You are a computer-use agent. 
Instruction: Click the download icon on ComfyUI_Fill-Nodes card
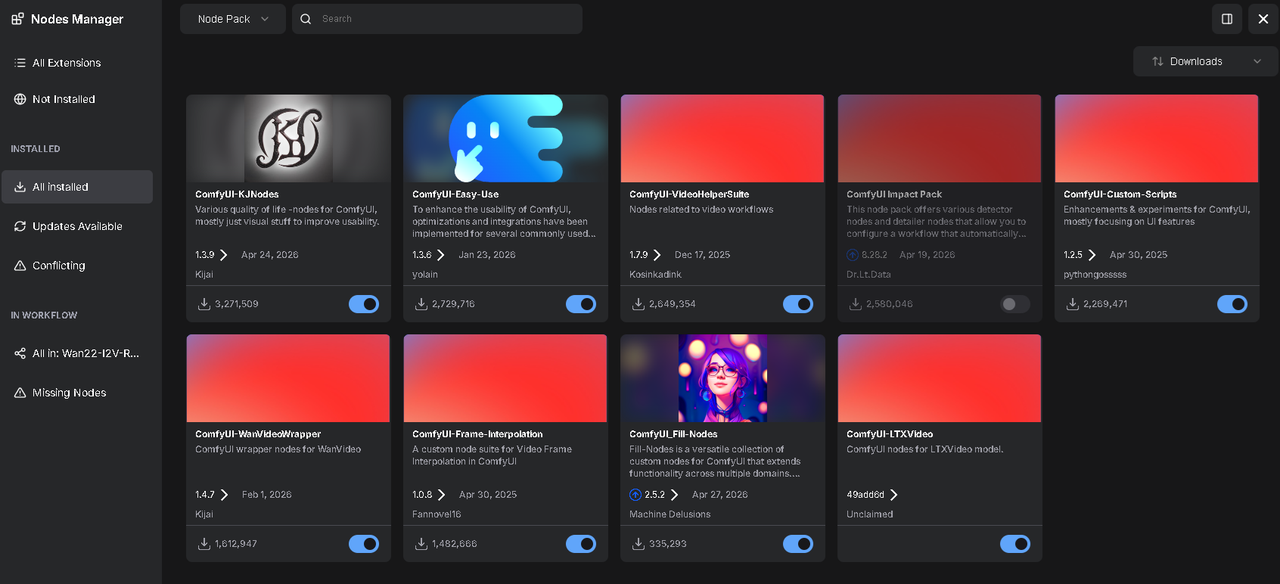pyautogui.click(x=638, y=544)
